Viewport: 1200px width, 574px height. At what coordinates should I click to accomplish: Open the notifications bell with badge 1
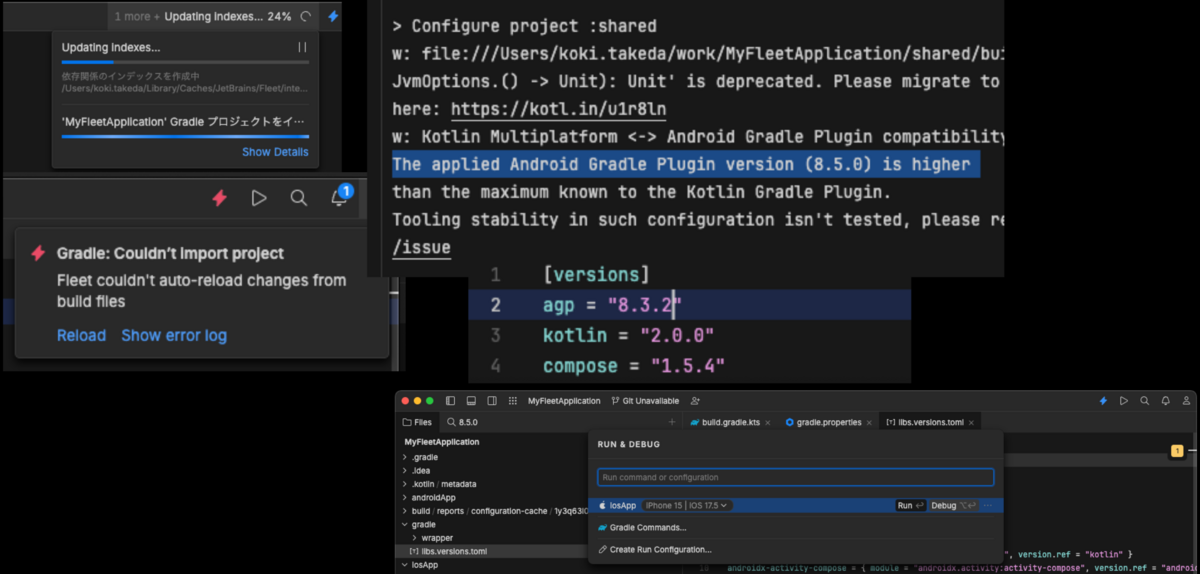click(x=340, y=197)
